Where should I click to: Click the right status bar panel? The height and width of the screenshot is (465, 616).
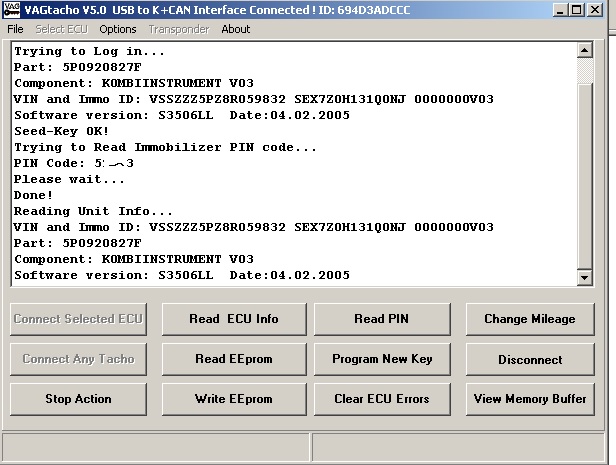pyautogui.click(x=458, y=447)
